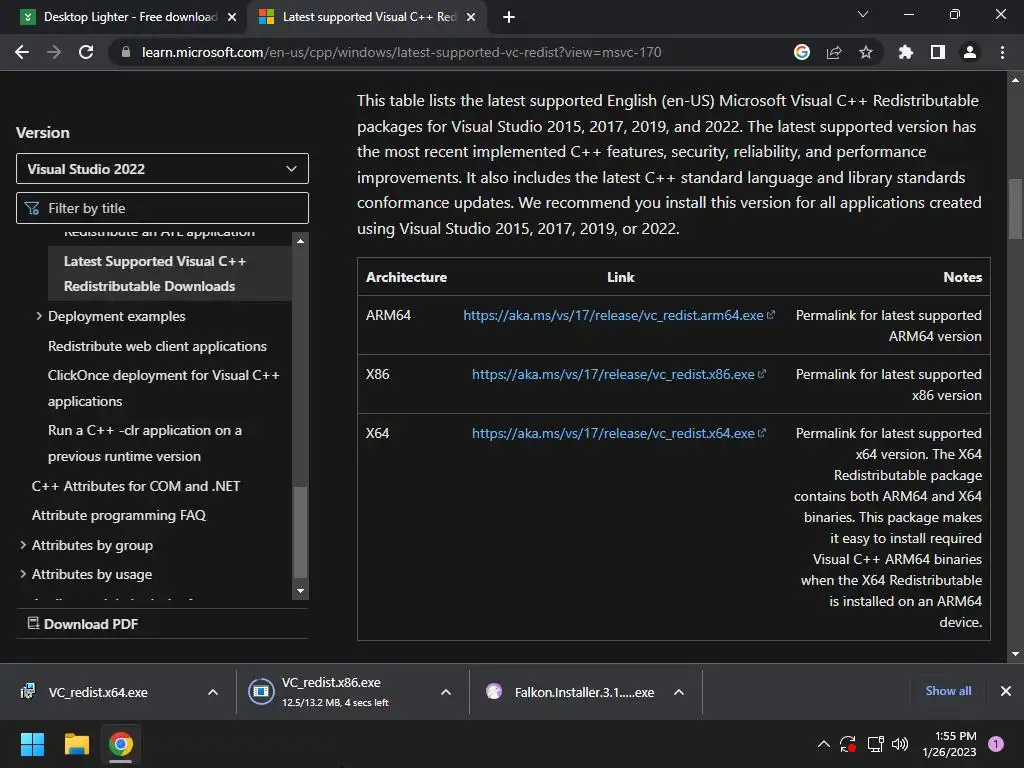Open ClickOnce deployment for Visual C++ applications
Viewport: 1024px width, 768px height.
point(163,388)
